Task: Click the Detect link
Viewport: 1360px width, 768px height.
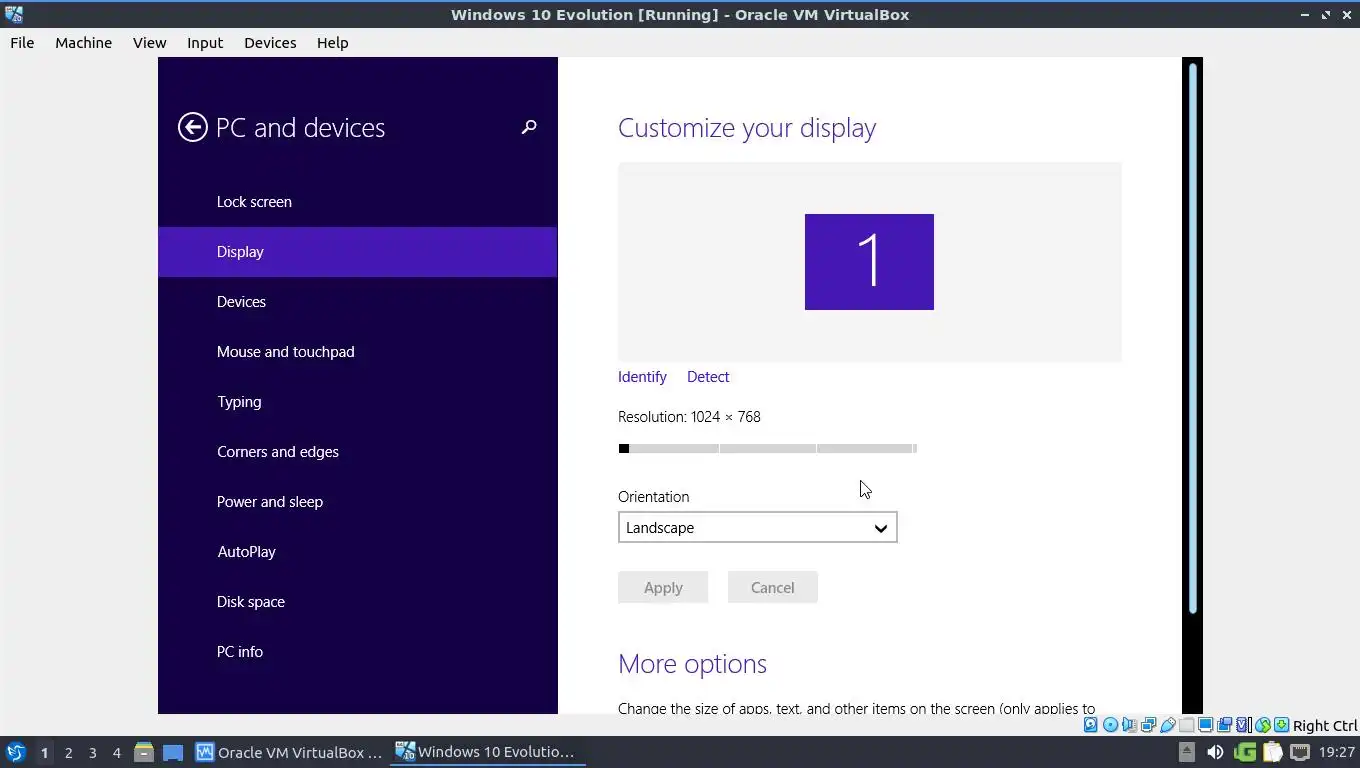Action: click(708, 376)
